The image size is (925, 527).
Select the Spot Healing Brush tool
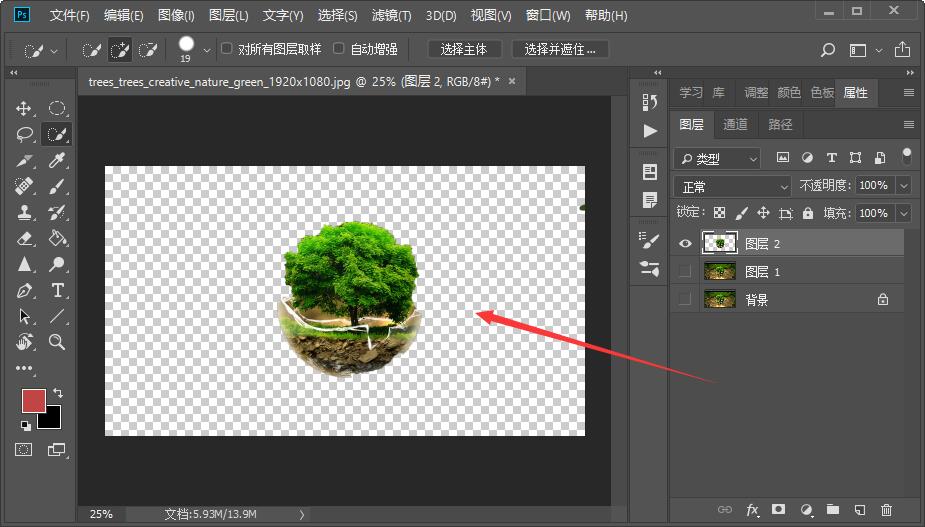(24, 186)
